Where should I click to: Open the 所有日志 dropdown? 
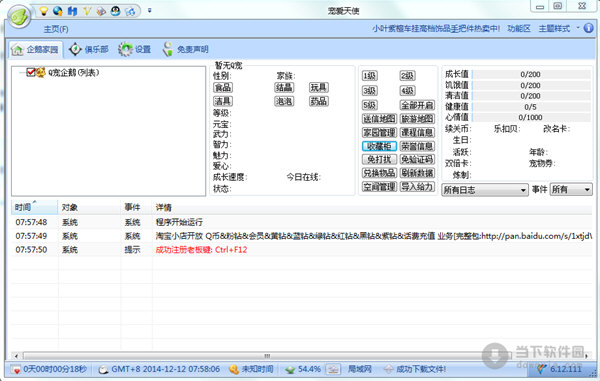[485, 190]
